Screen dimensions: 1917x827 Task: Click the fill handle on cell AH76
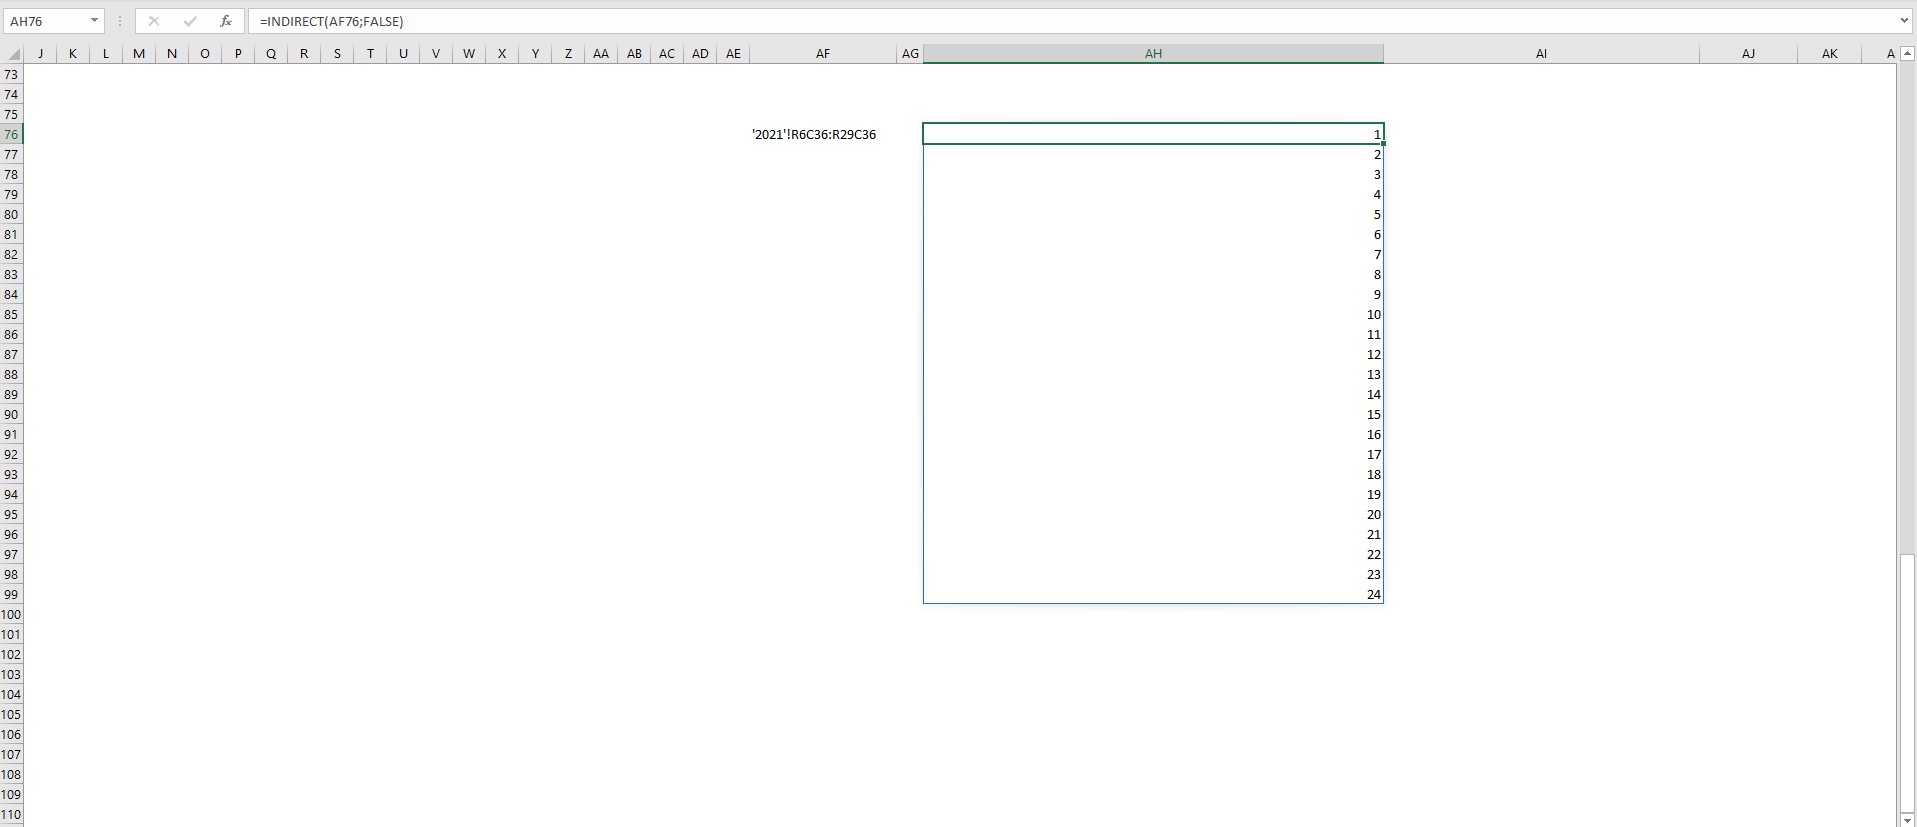point(1384,144)
